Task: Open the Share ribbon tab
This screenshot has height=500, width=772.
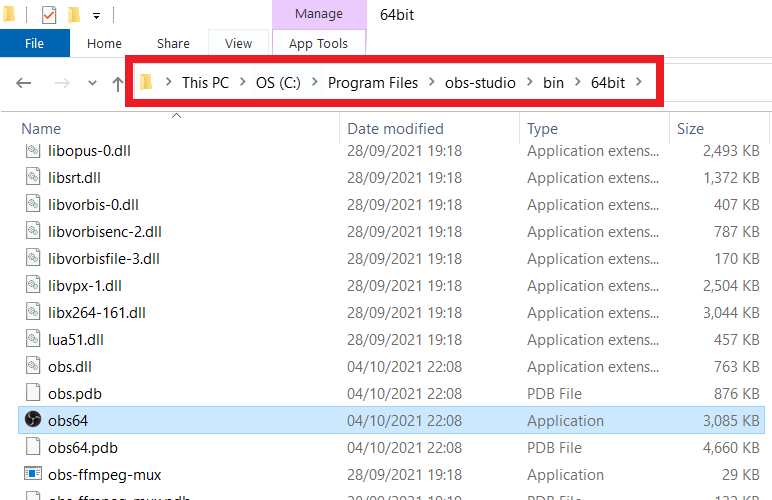Action: point(173,43)
